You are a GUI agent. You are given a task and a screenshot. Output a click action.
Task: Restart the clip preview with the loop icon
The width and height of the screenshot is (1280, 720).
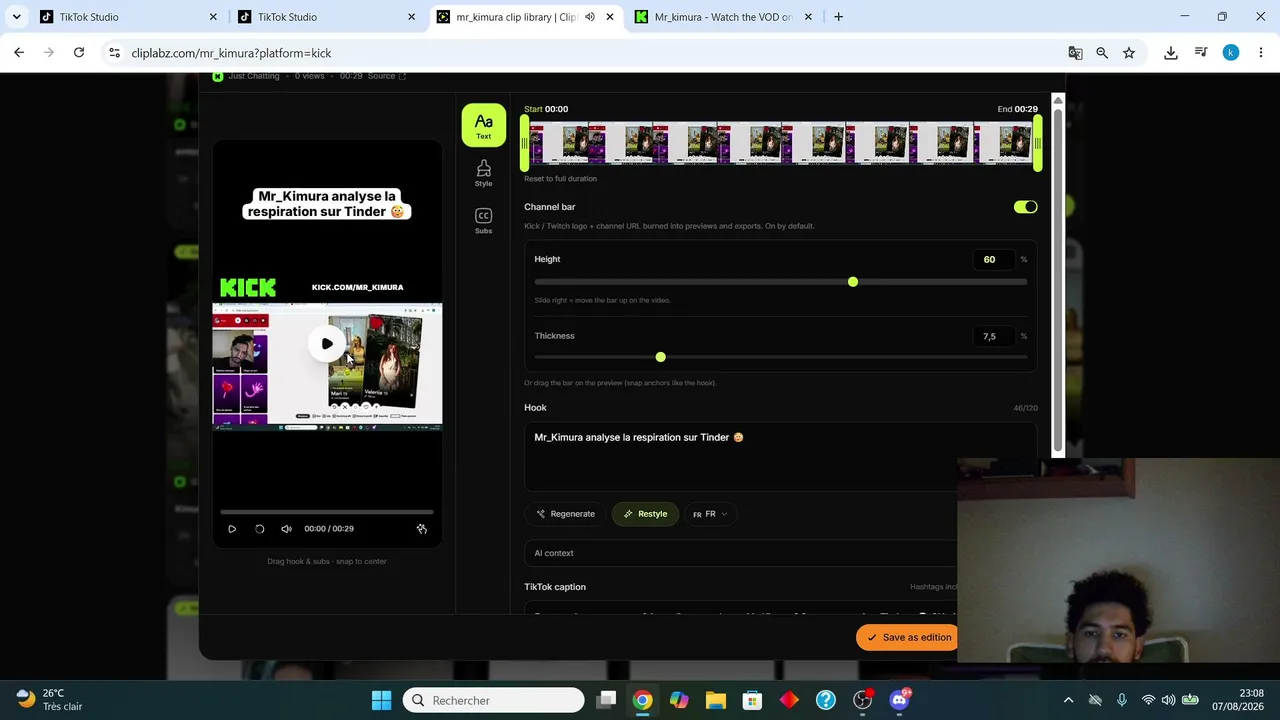click(259, 529)
